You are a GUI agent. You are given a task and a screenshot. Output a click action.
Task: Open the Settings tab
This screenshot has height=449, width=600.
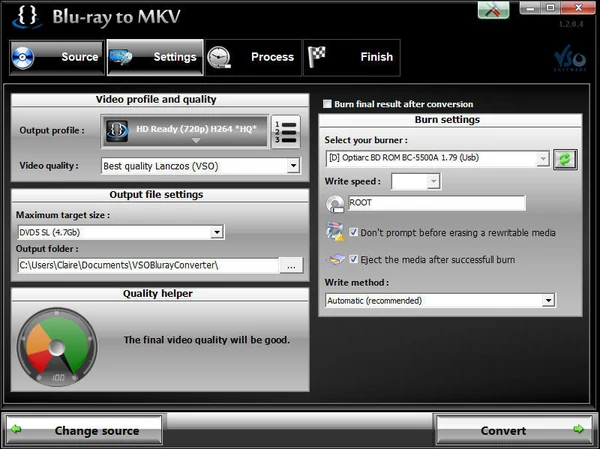155,57
